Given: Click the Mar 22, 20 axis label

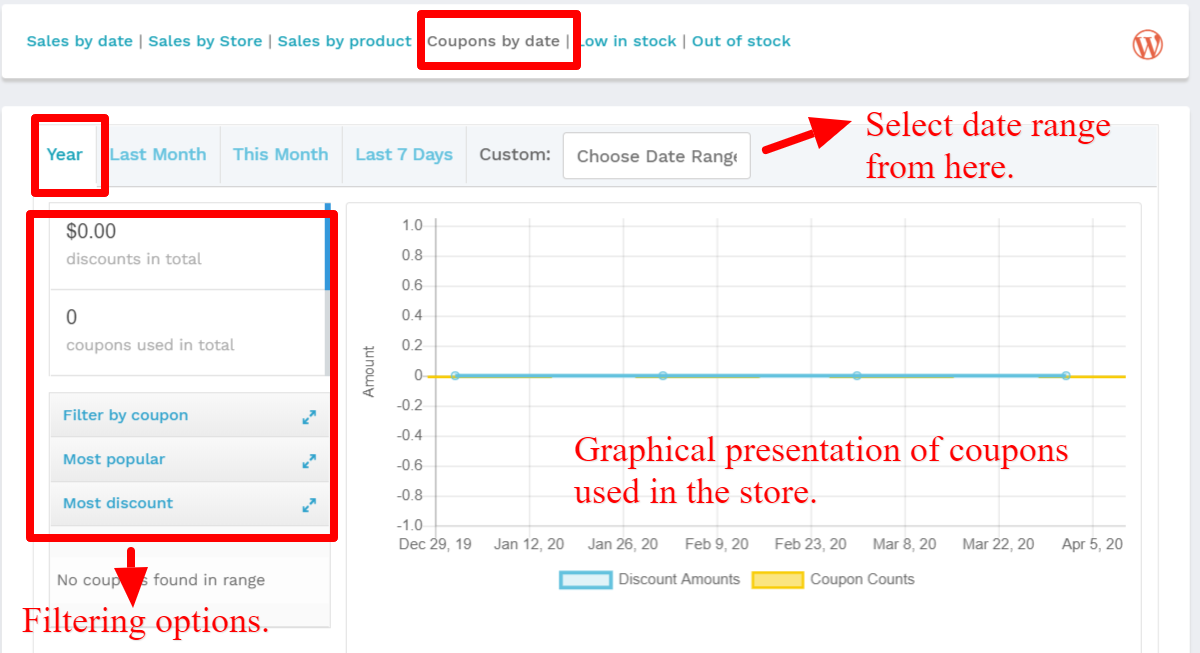Looking at the screenshot, I should [999, 544].
